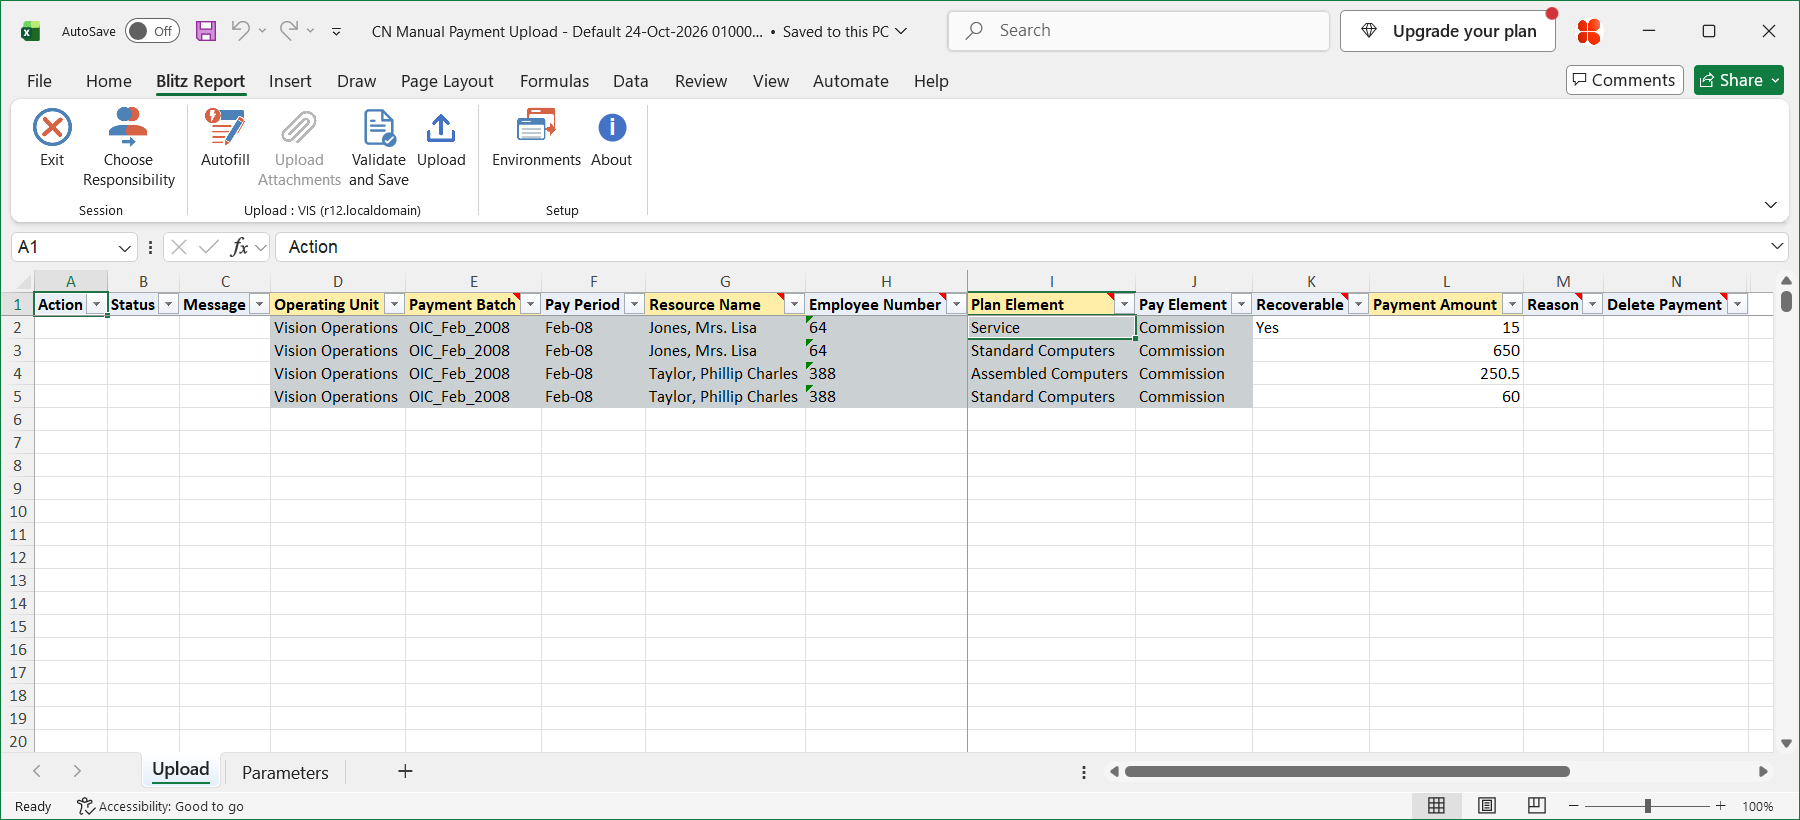Switch to the Formulas tab
This screenshot has height=820, width=1800.
pos(554,81)
